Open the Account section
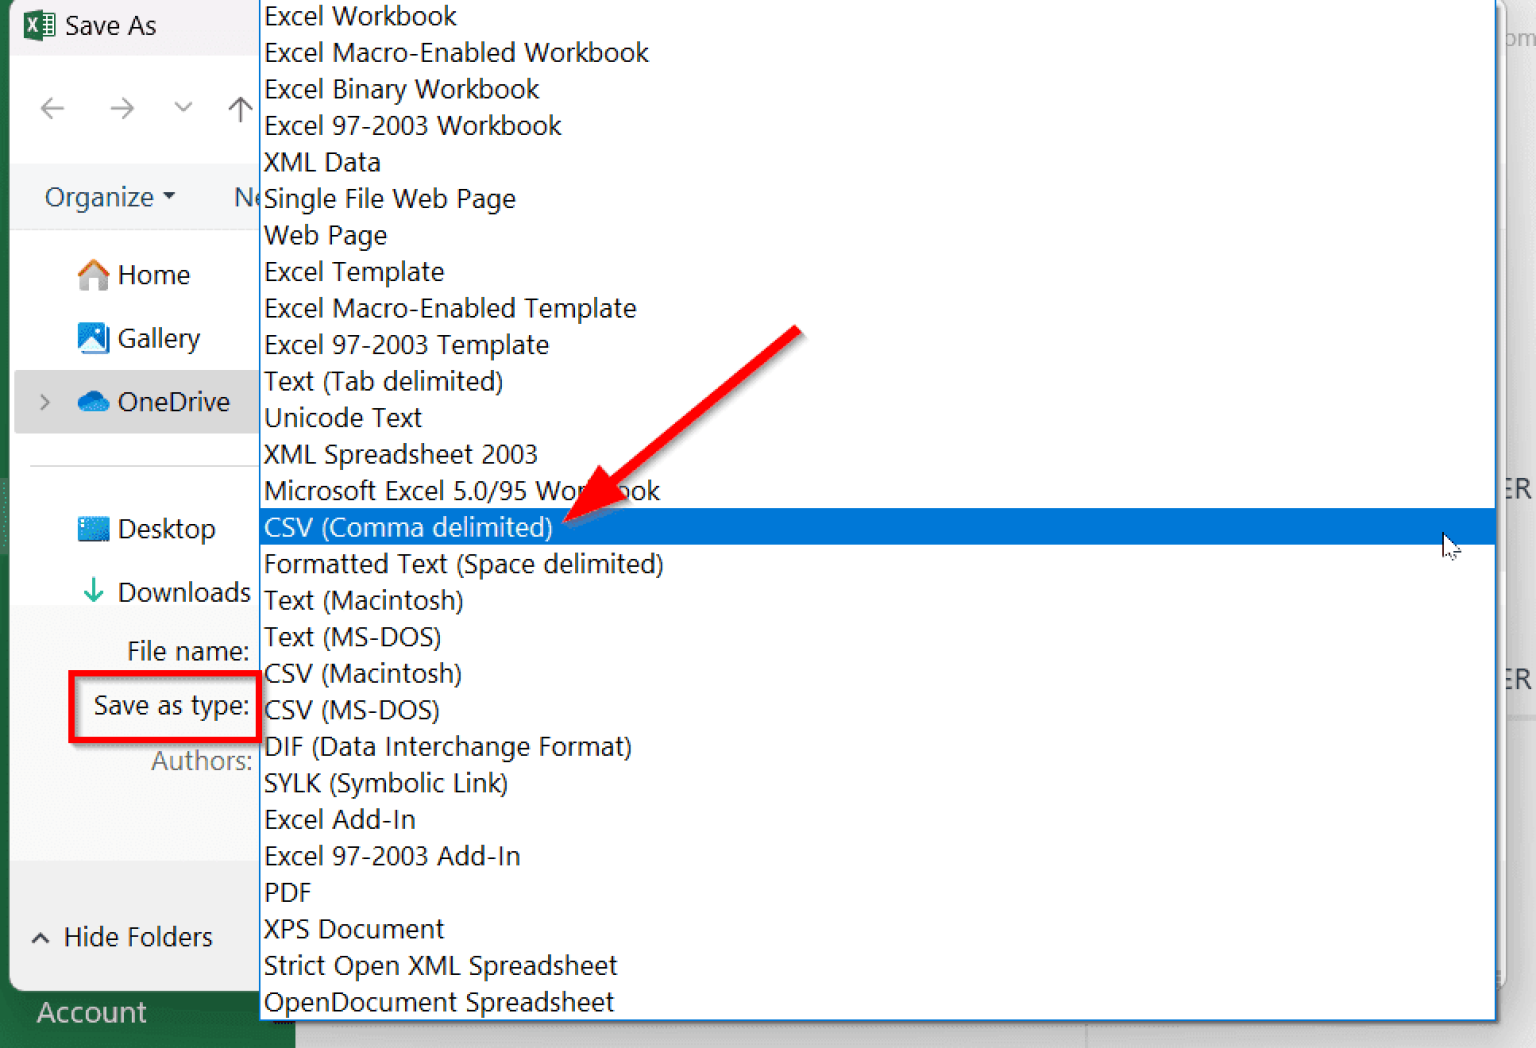The image size is (1536, 1048). point(91,1012)
